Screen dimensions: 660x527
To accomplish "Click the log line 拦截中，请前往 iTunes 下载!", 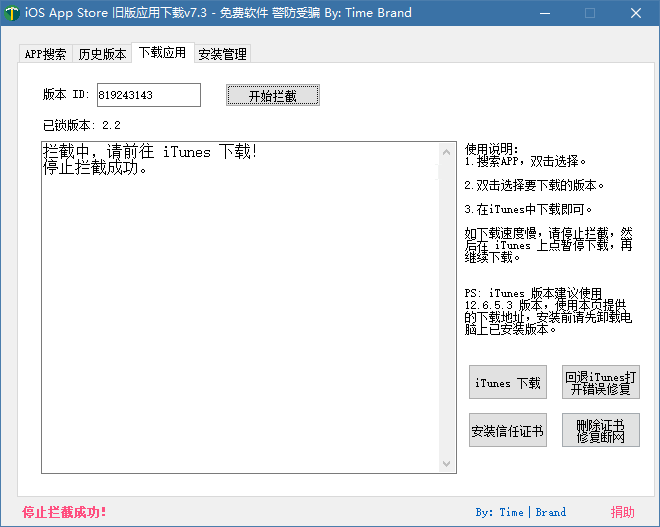I will click(x=150, y=152).
